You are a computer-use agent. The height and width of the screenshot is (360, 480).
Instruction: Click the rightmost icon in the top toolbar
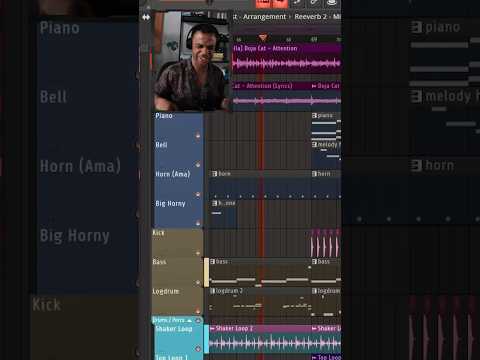click(332, 3)
